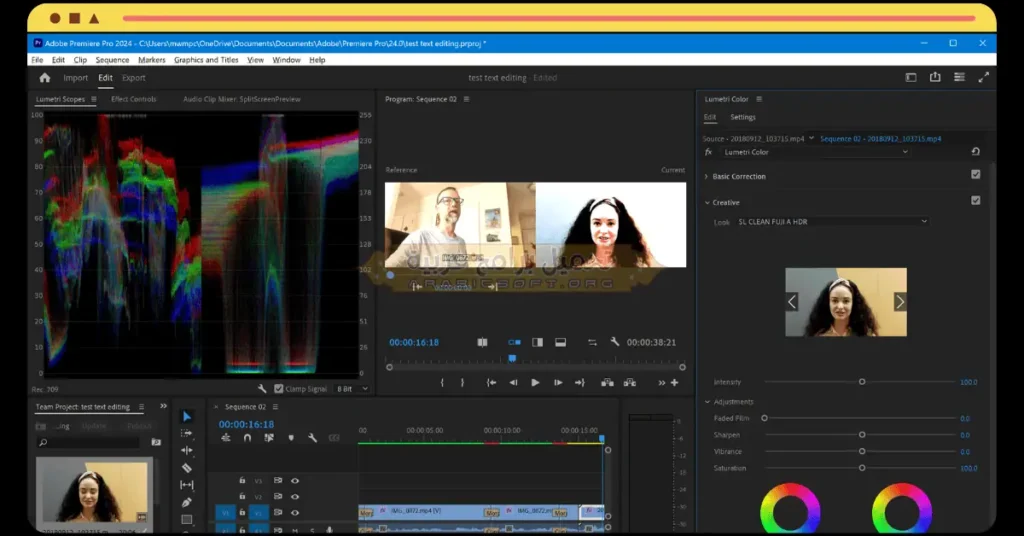The image size is (1024, 536).
Task: Jump to Out point in Program monitor
Action: tap(580, 383)
